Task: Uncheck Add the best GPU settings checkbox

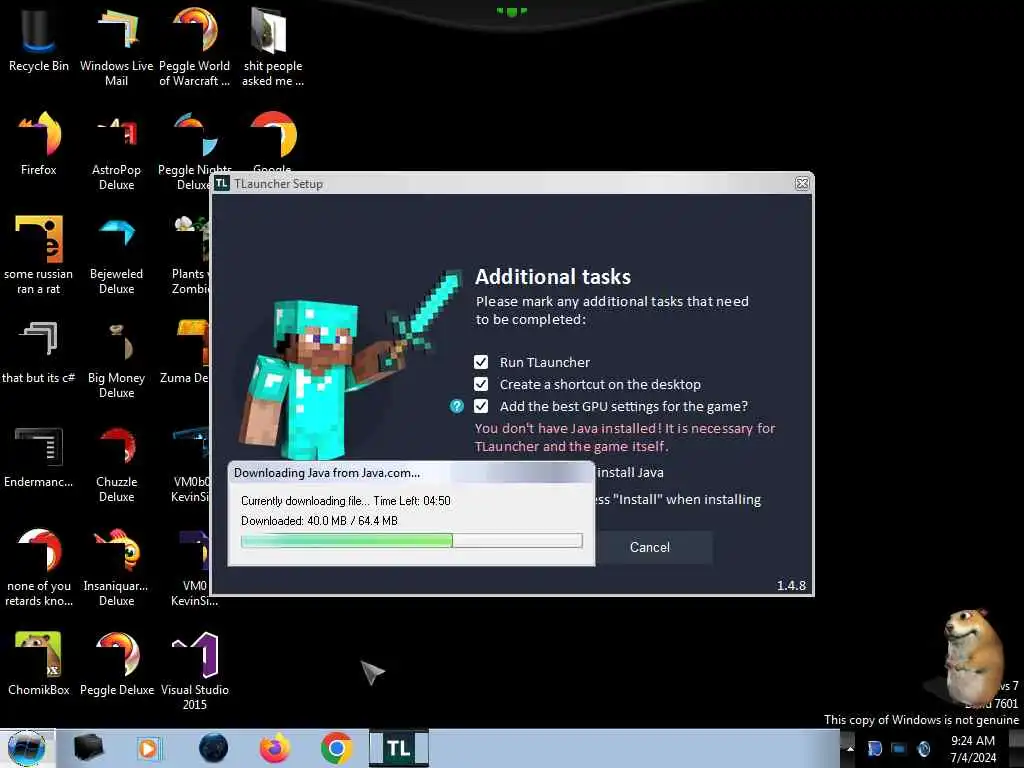Action: [x=481, y=406]
